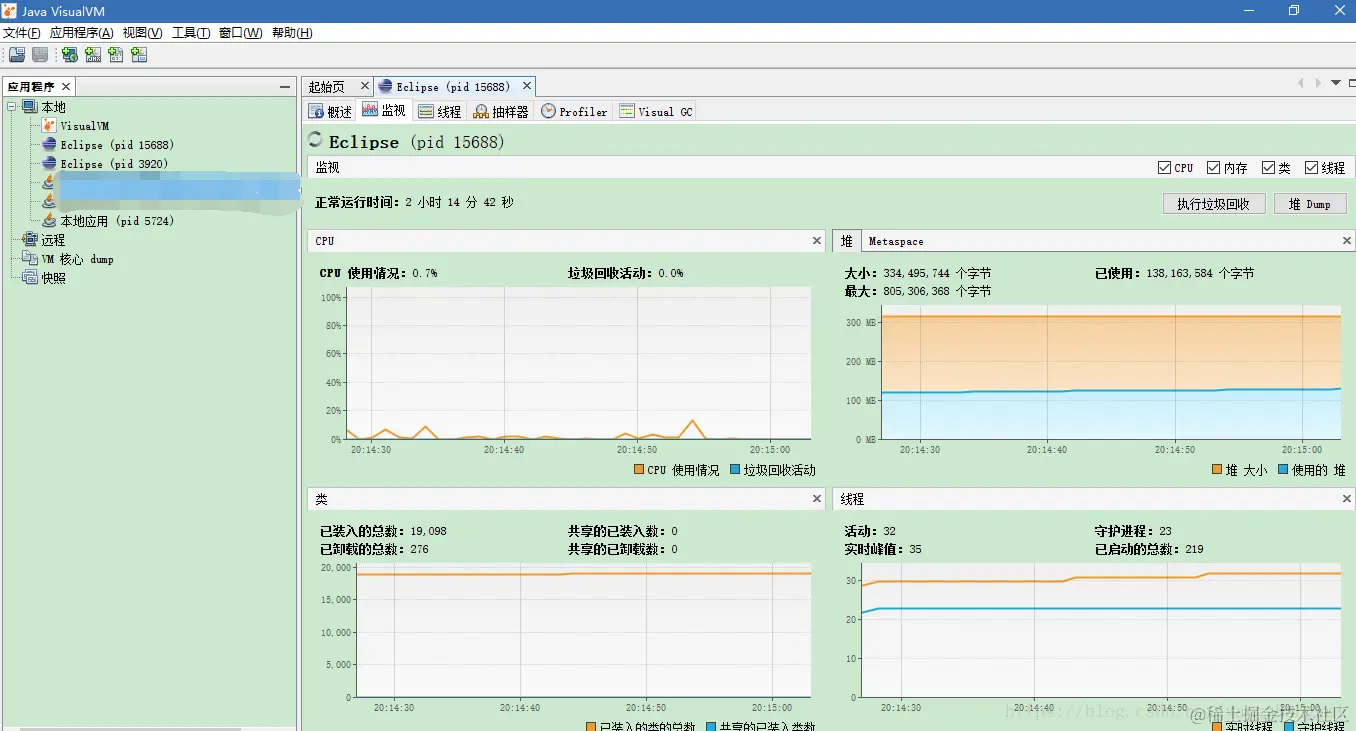This screenshot has width=1356, height=731.
Task: Click the orange CPU 使用情况 legend swatch
Action: coord(639,470)
